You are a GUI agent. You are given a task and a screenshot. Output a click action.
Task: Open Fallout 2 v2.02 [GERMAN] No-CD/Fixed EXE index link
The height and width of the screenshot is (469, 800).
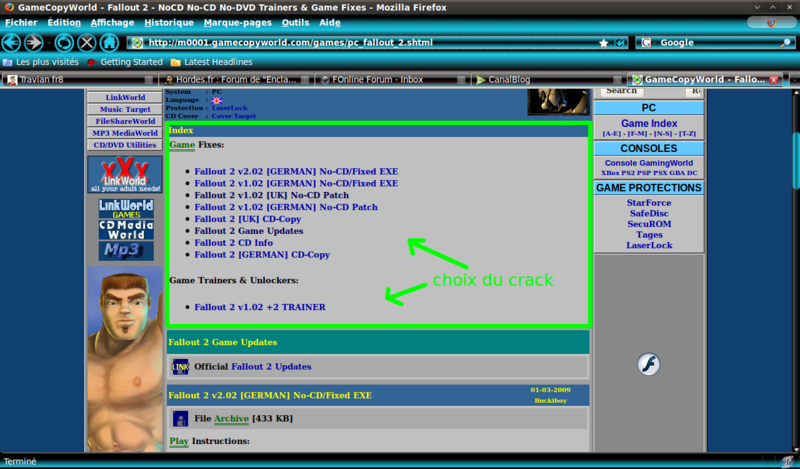[296, 171]
